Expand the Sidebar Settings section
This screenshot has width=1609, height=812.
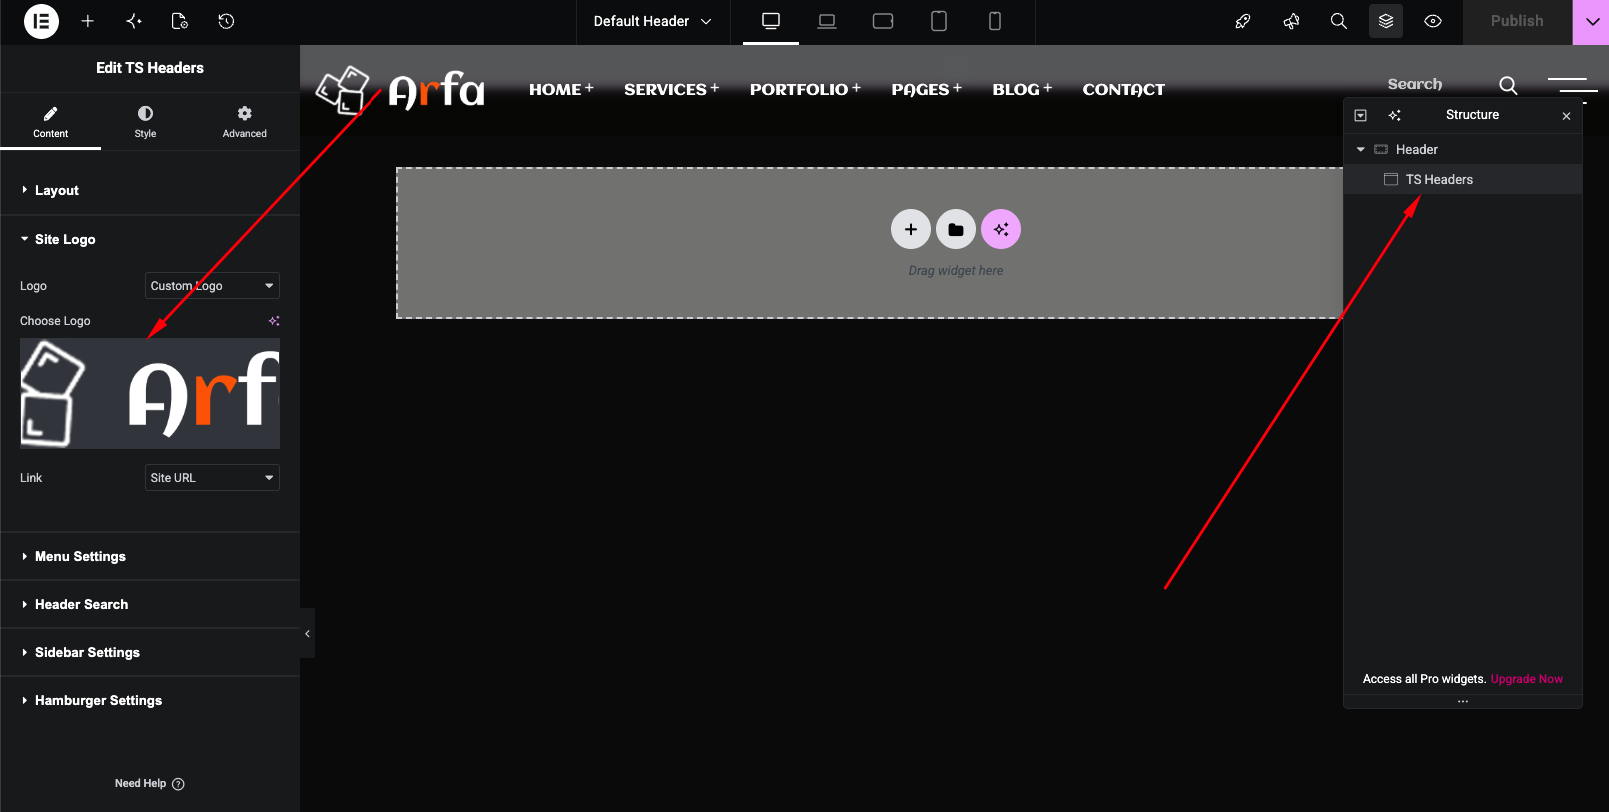tap(150, 652)
